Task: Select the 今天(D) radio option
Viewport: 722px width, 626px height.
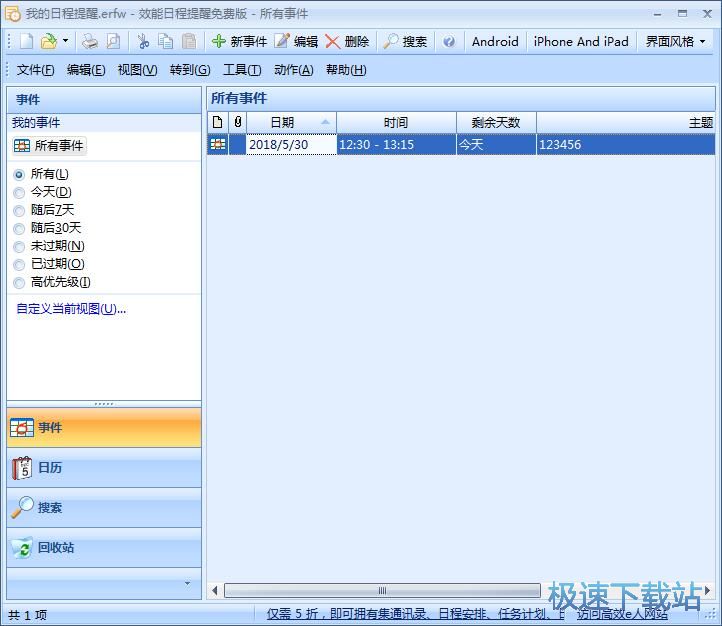Action: [x=19, y=192]
